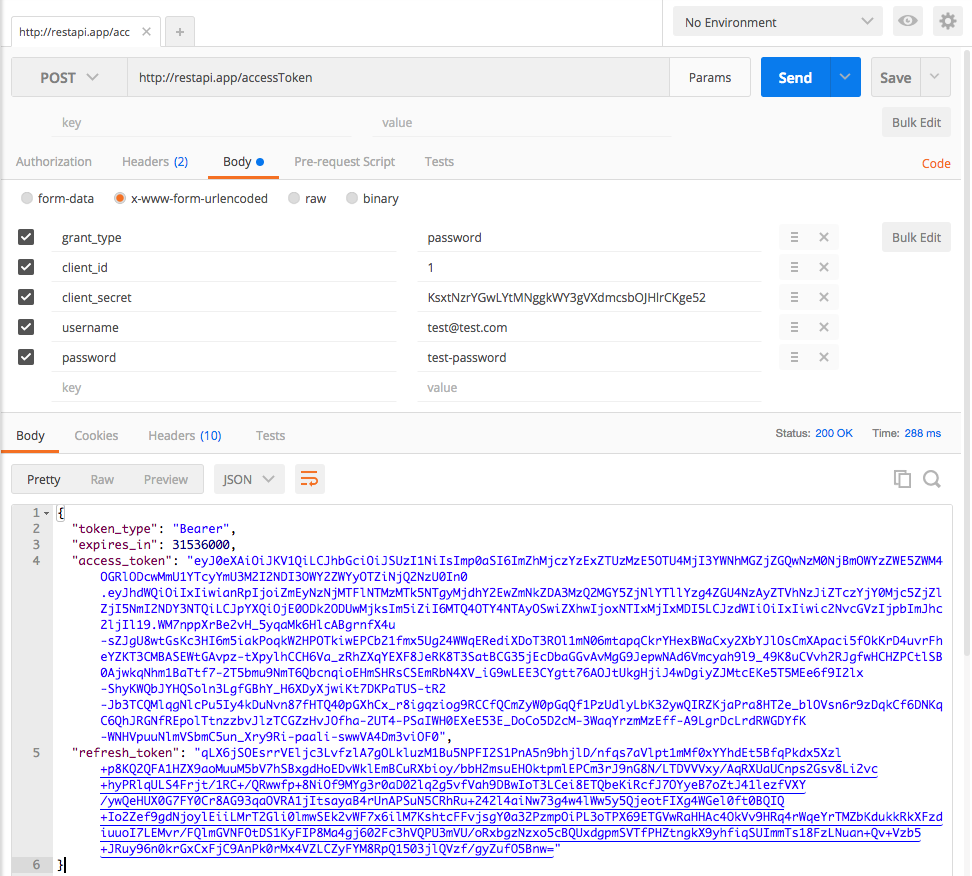Open the Code link
This screenshot has height=876, width=972.
pos(936,164)
